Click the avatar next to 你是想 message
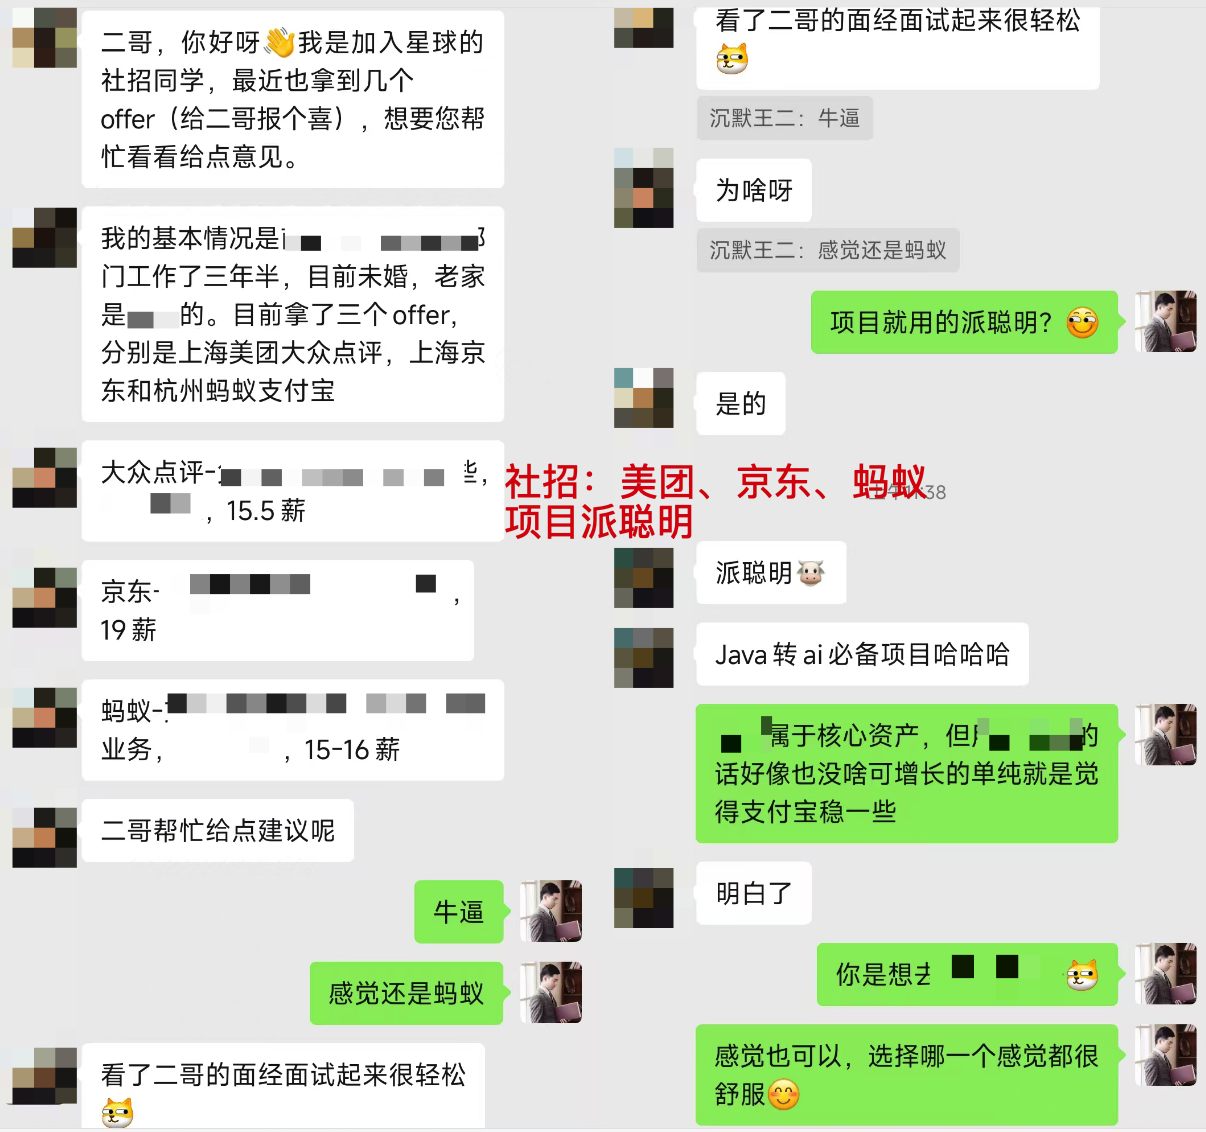 [x=1166, y=973]
